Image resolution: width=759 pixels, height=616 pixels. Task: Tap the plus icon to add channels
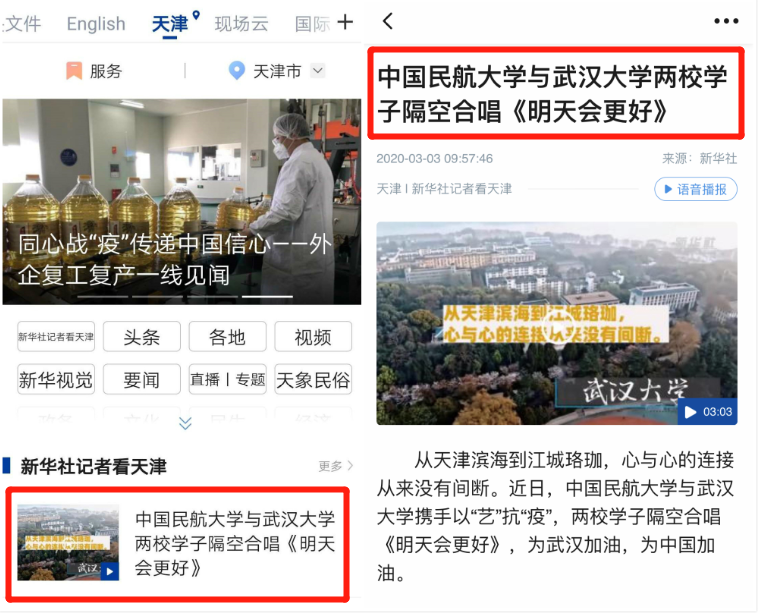click(x=345, y=22)
